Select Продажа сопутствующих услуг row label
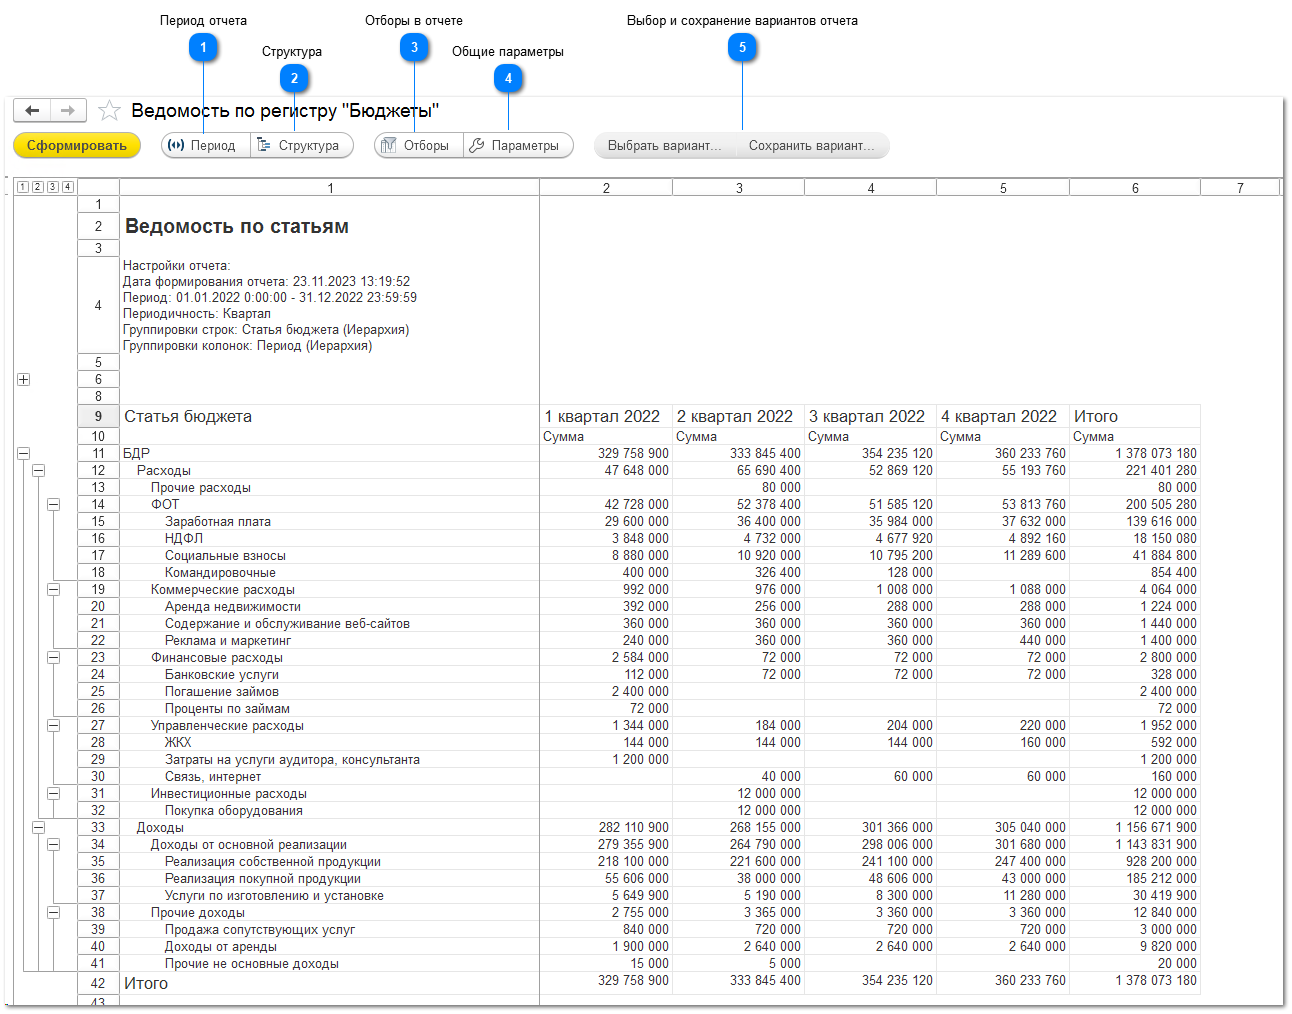The width and height of the screenshot is (1292, 1014). (260, 929)
